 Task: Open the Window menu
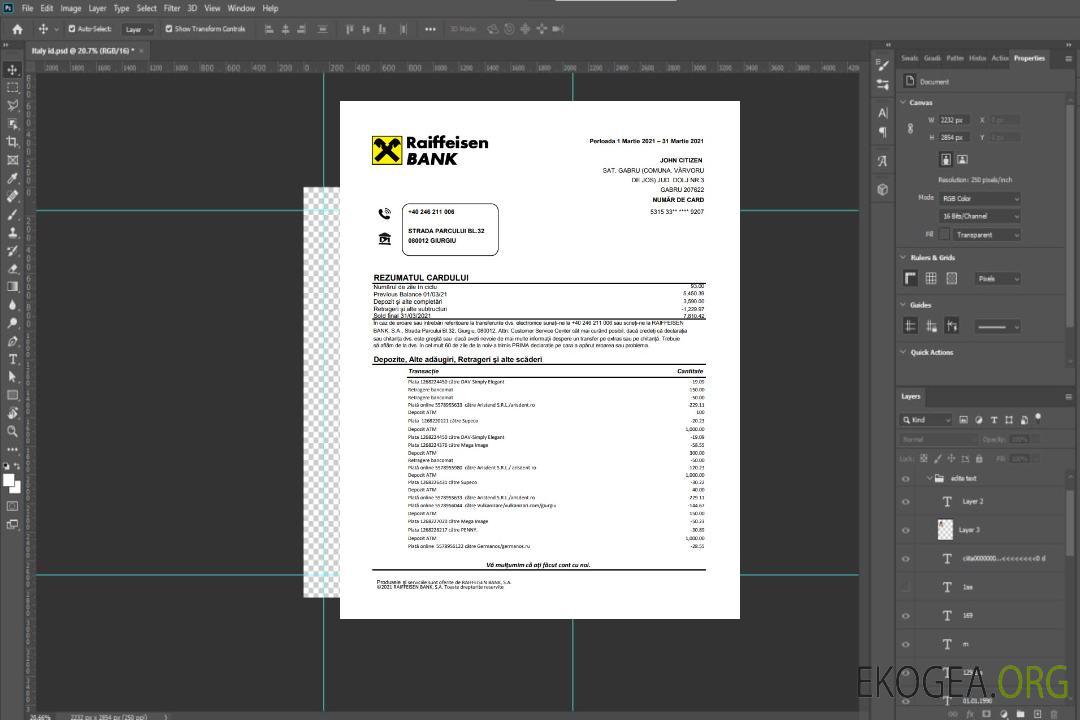tap(241, 8)
